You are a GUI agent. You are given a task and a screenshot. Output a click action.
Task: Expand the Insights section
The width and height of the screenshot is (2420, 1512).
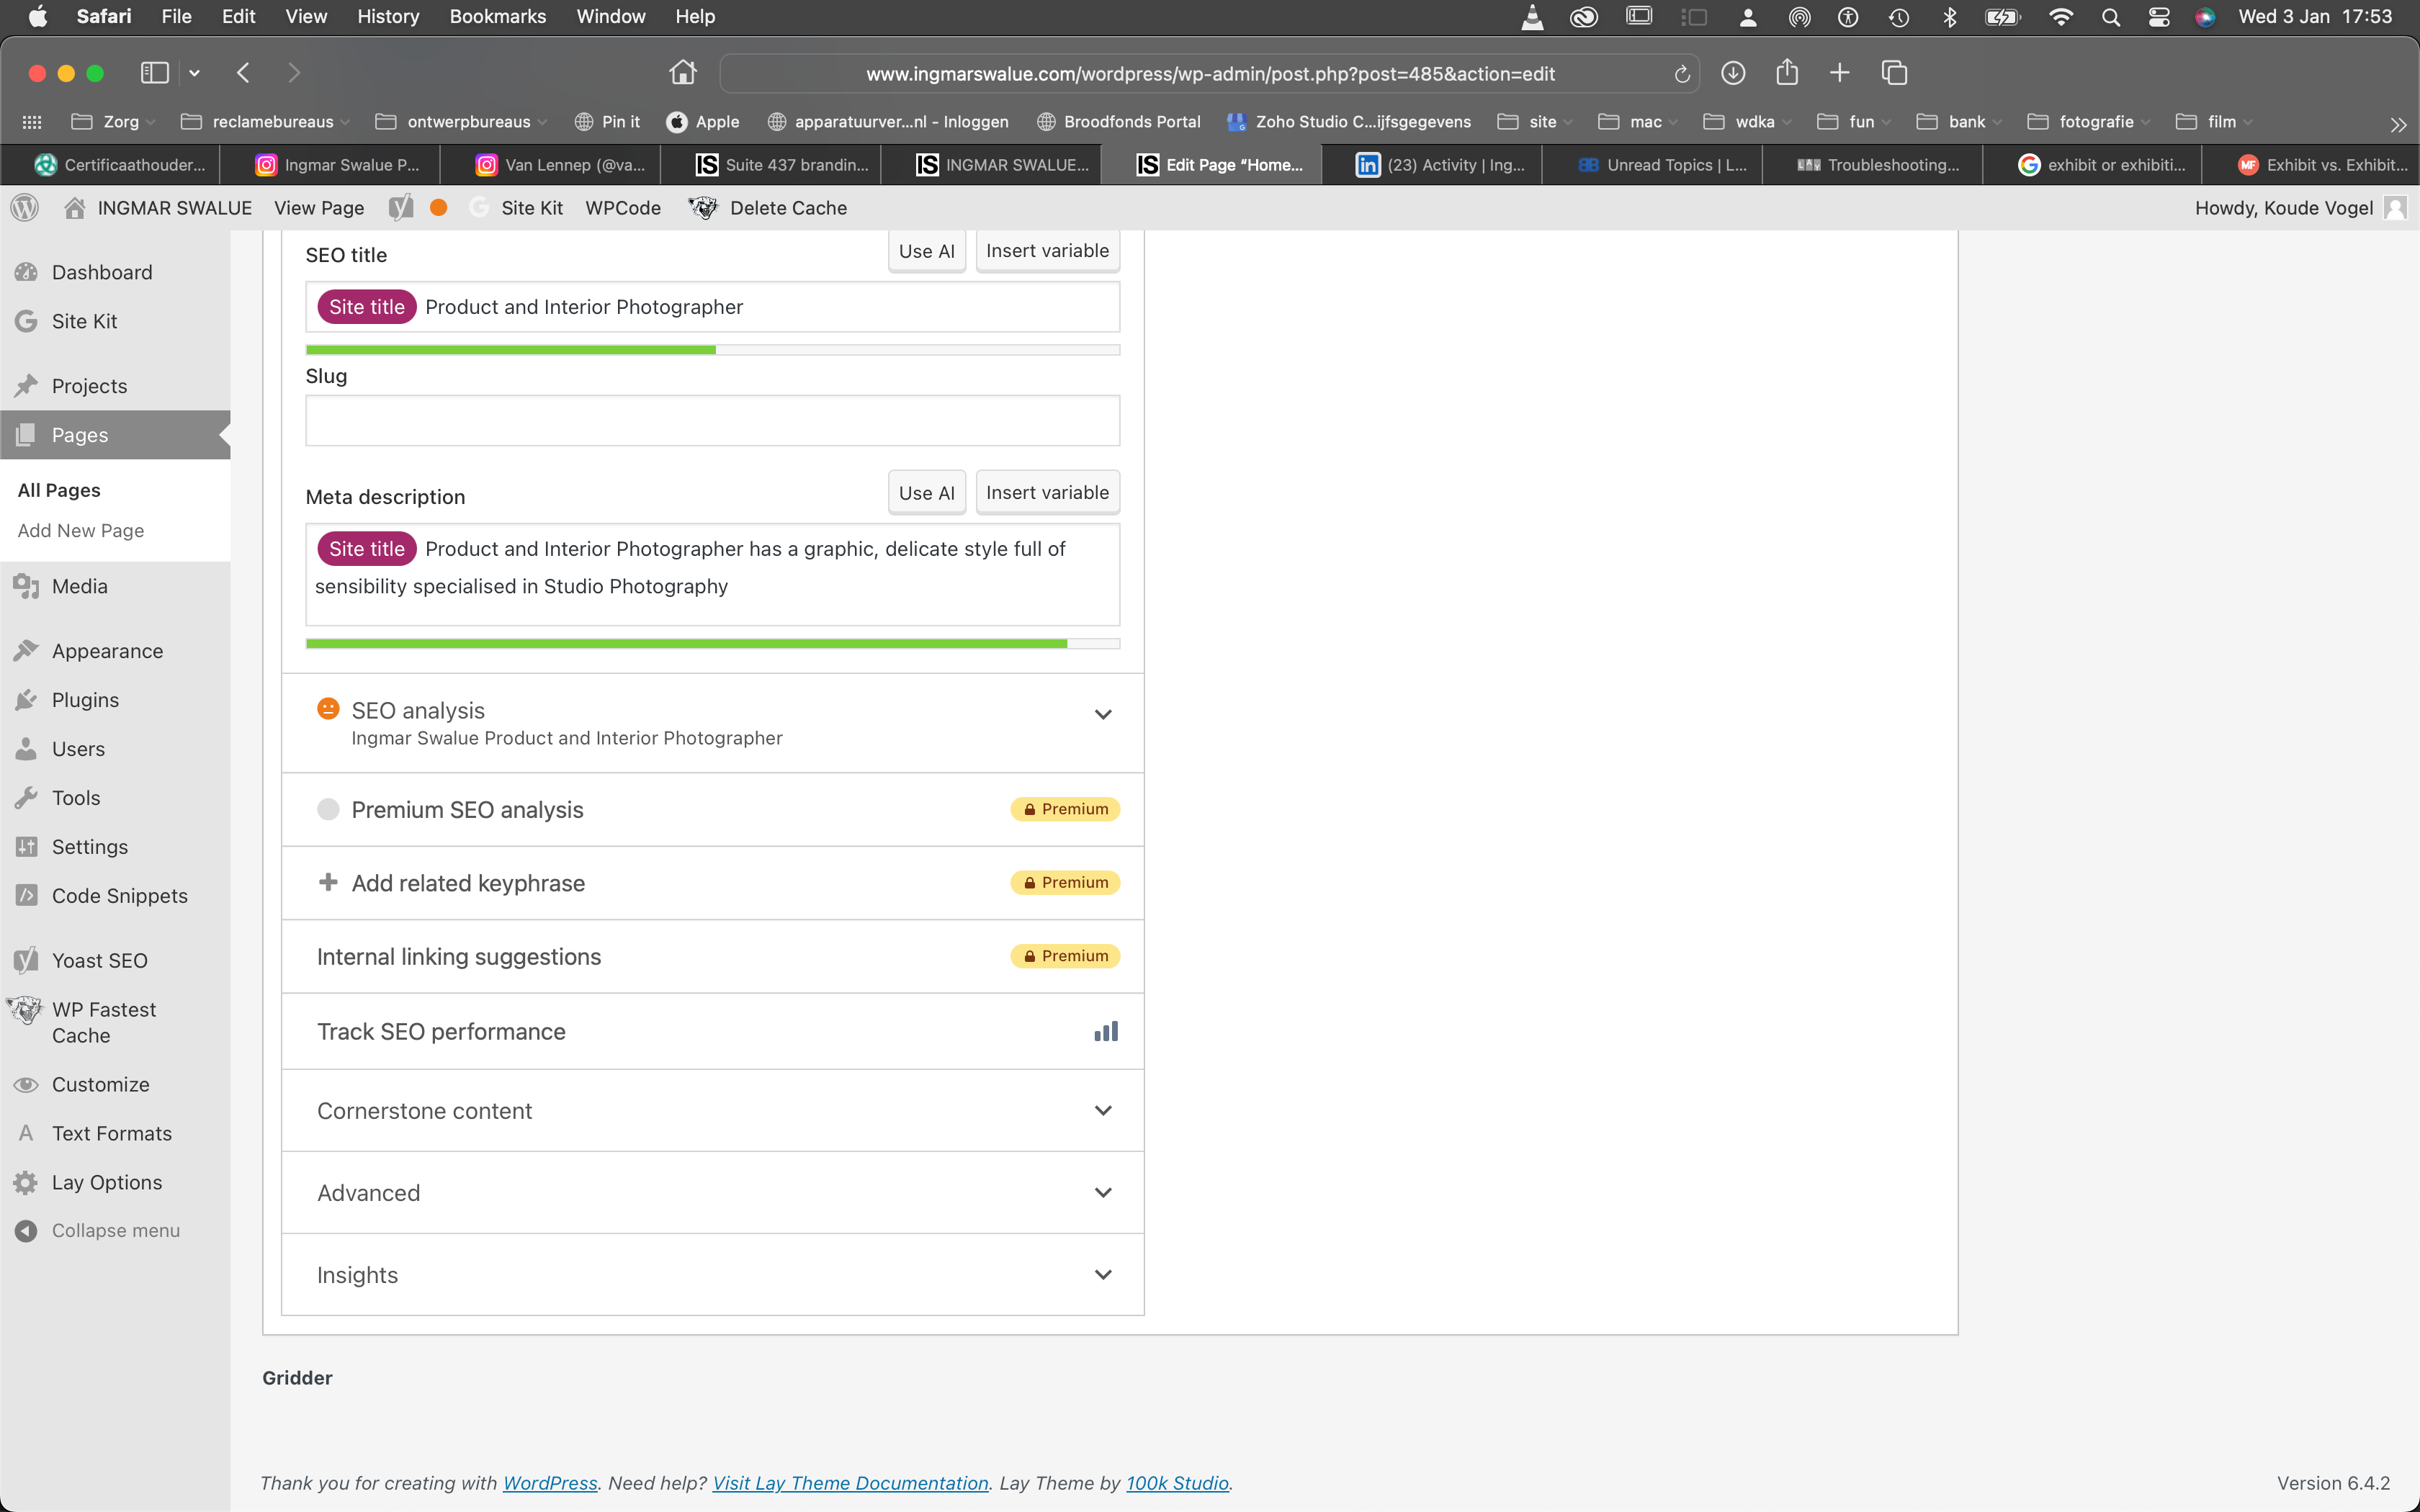[1103, 1275]
